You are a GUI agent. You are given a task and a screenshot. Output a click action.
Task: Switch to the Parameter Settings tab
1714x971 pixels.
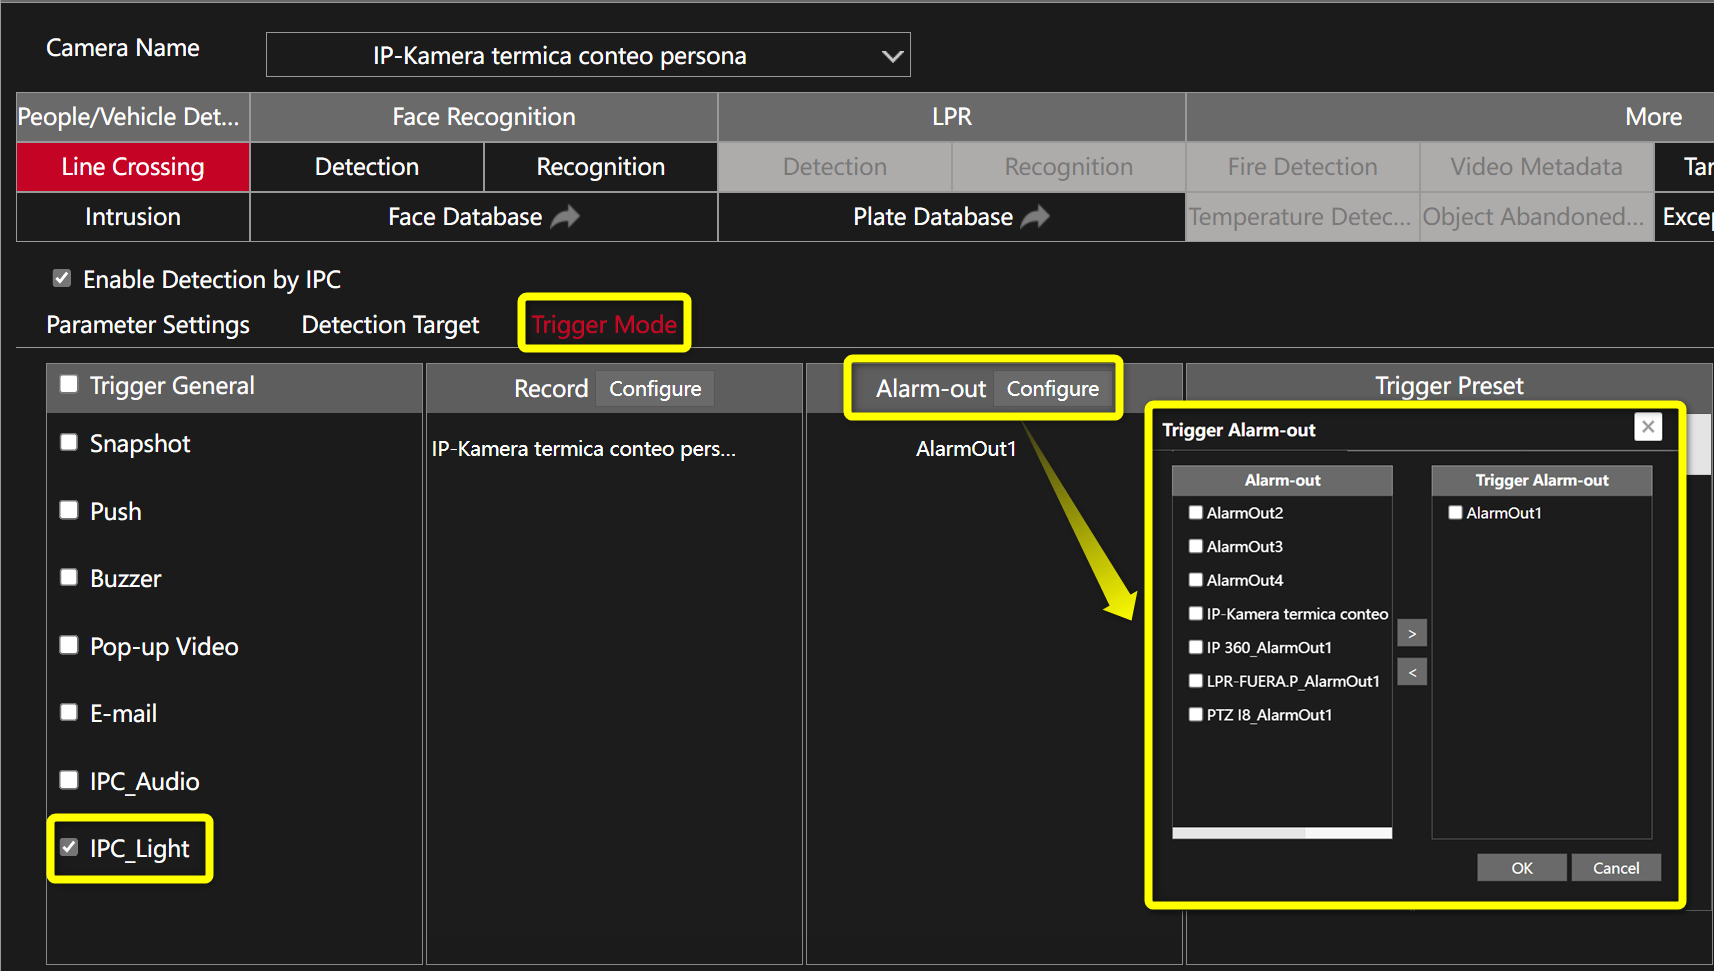pyautogui.click(x=147, y=324)
